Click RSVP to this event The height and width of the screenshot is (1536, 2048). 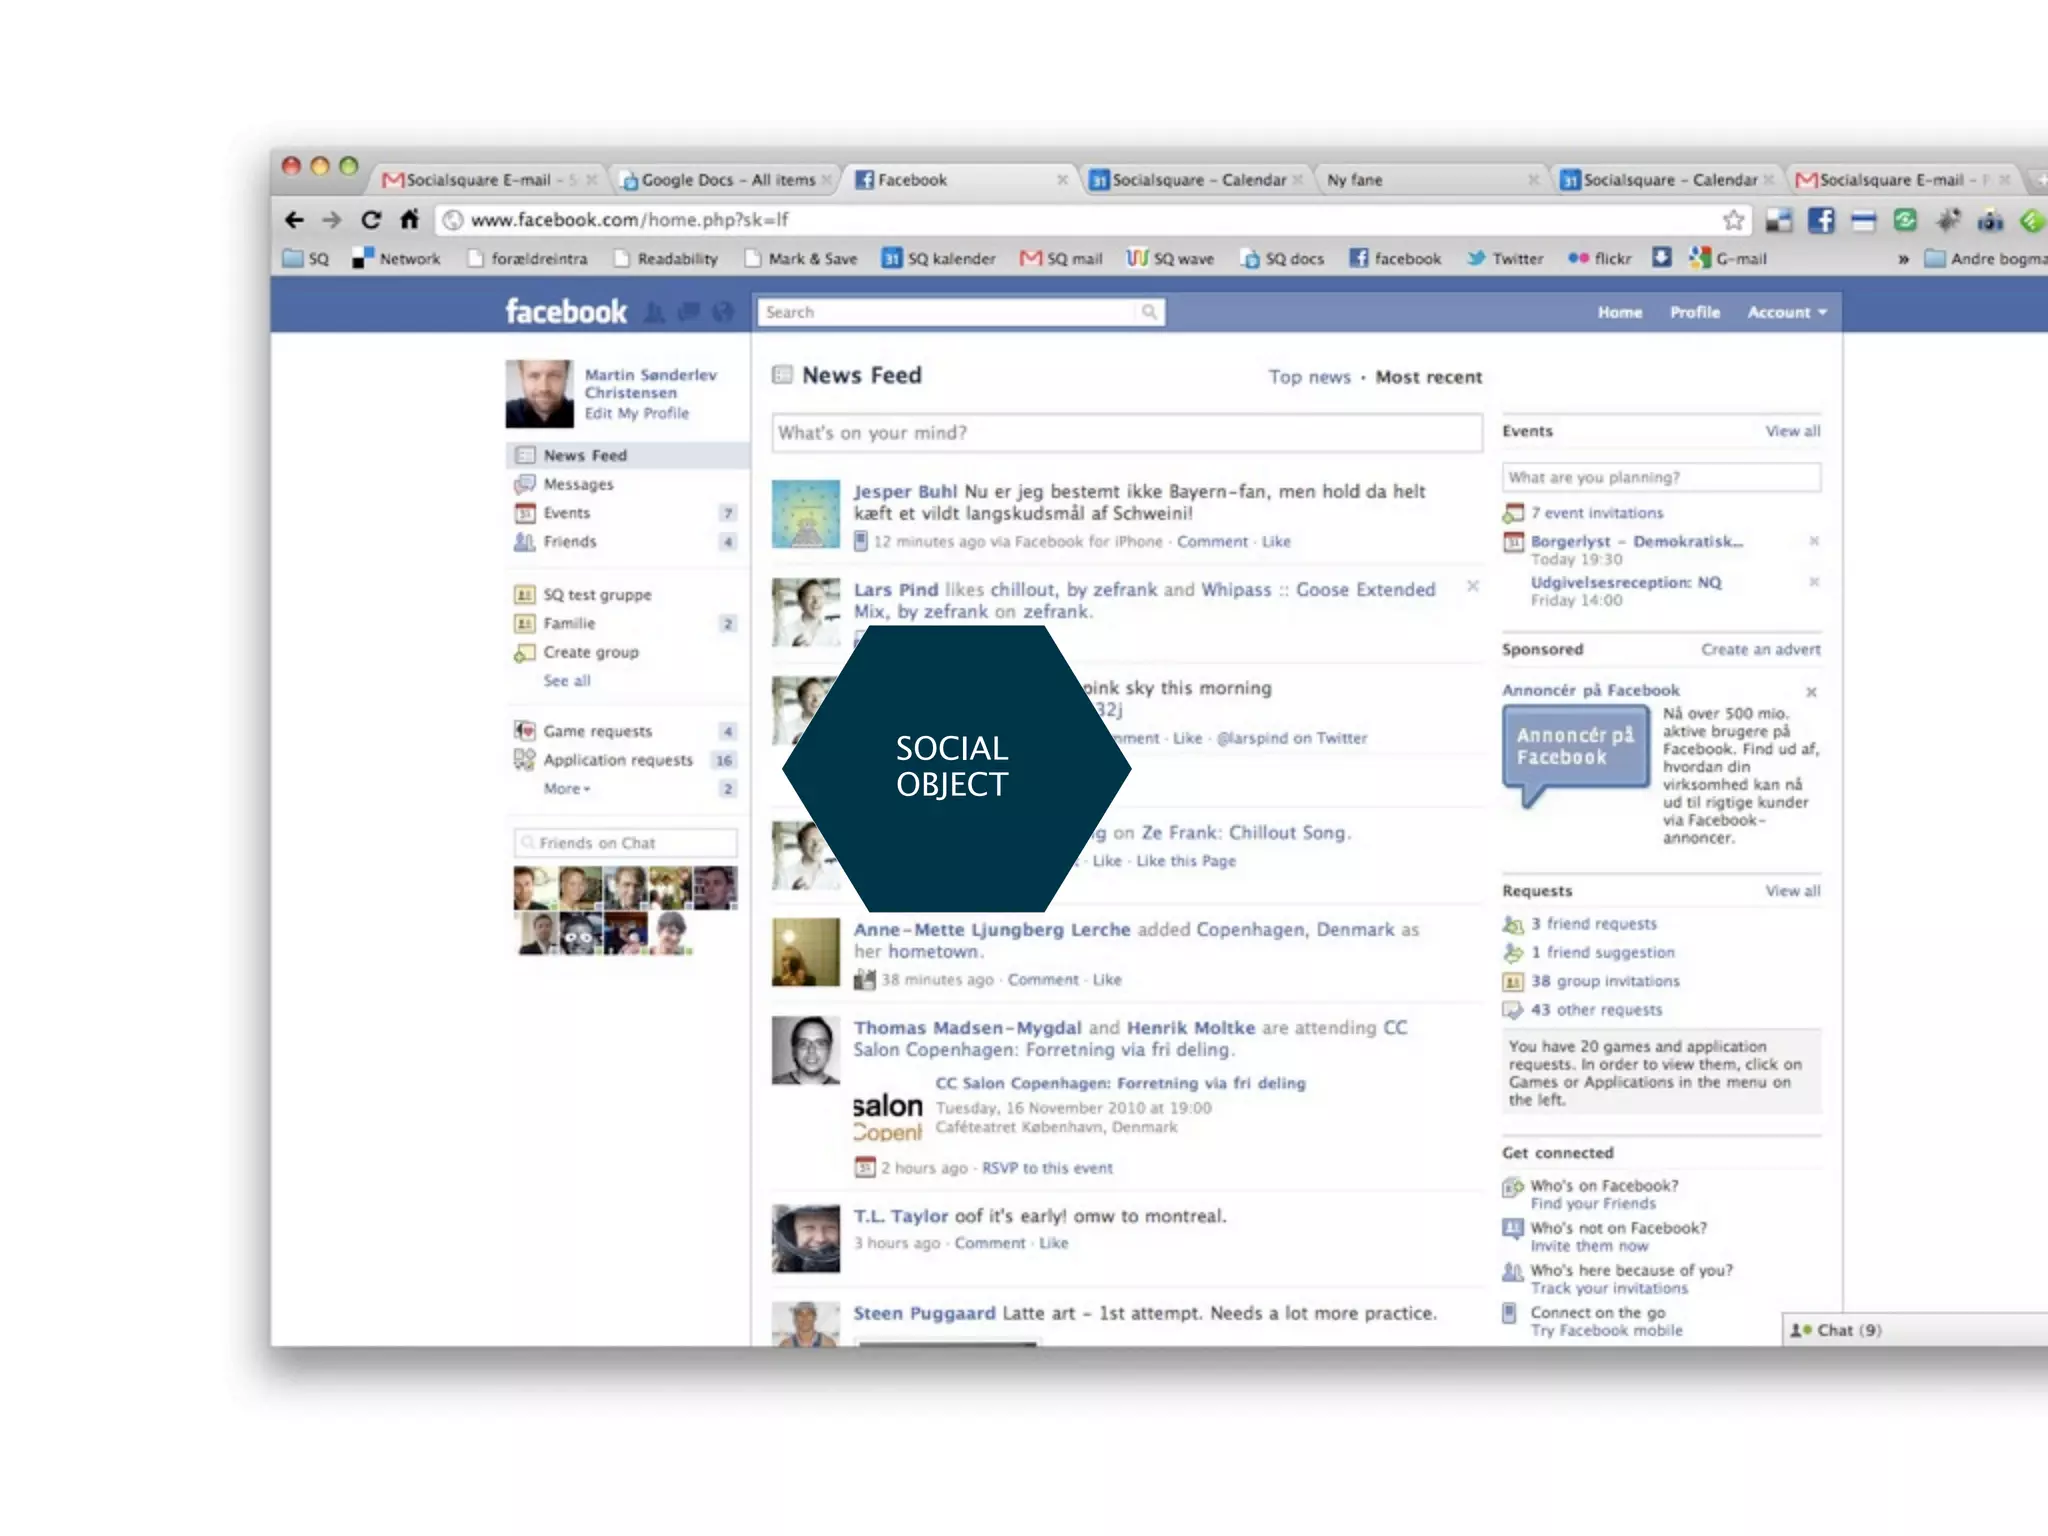pos(1046,1168)
